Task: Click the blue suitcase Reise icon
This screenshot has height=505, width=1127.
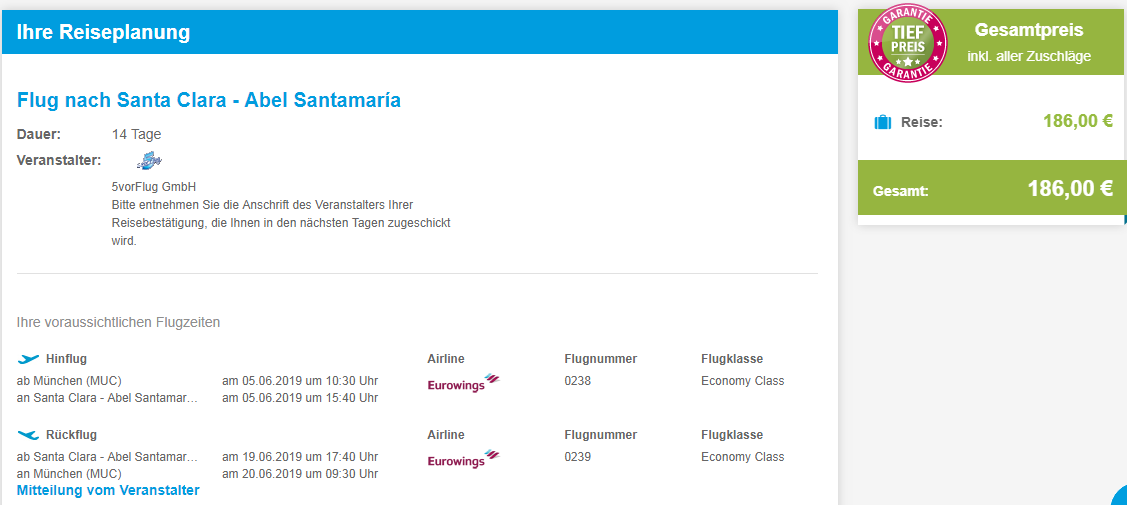Action: 882,122
